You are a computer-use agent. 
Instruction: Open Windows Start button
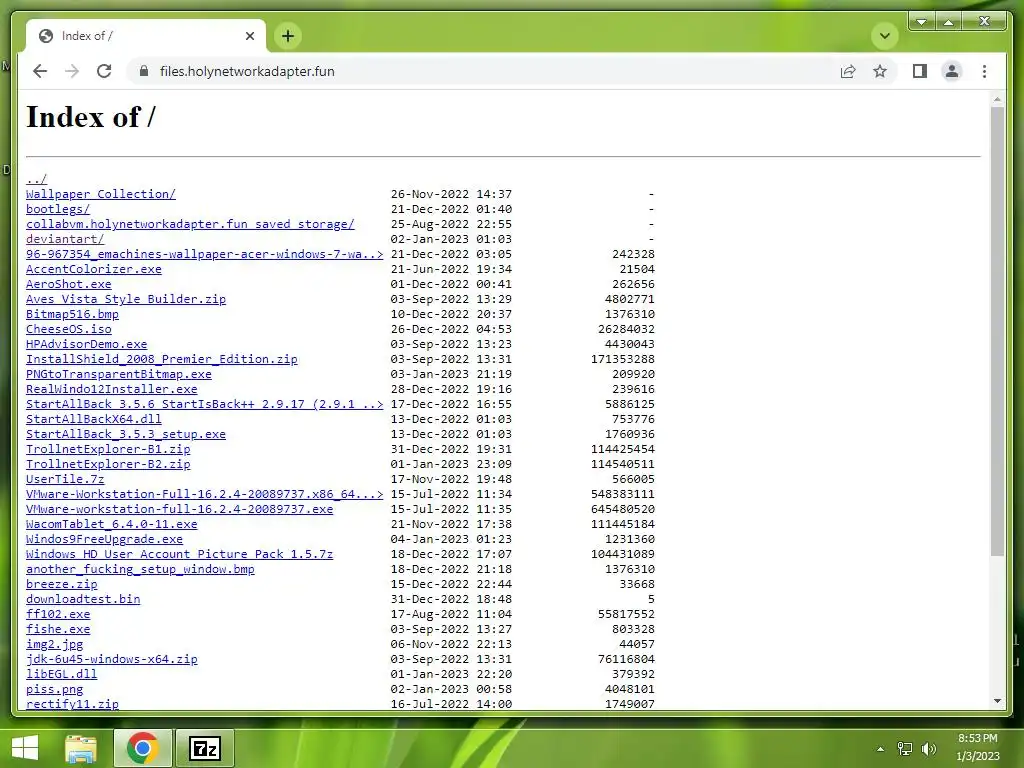point(25,748)
